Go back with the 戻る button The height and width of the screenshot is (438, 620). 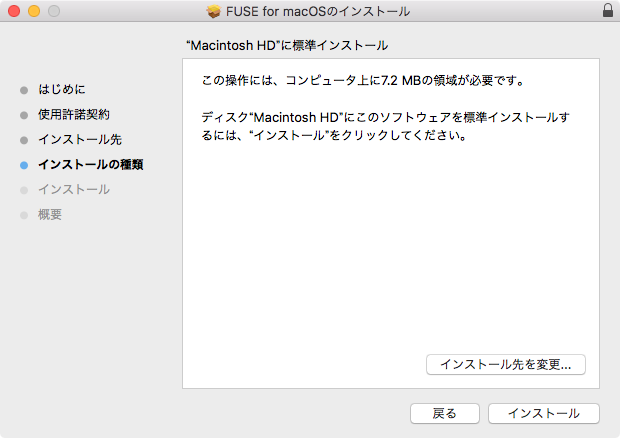tap(445, 413)
